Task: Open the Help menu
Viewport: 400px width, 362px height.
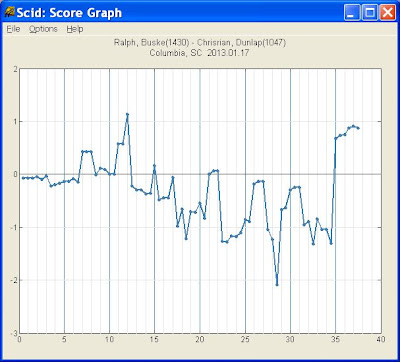Action: (75, 29)
